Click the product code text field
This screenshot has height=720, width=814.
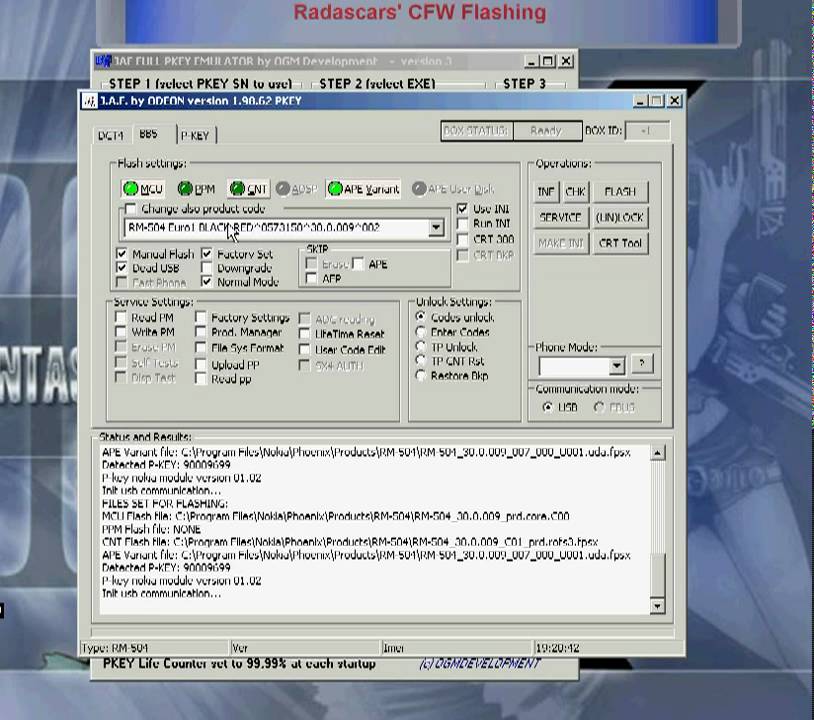point(277,227)
